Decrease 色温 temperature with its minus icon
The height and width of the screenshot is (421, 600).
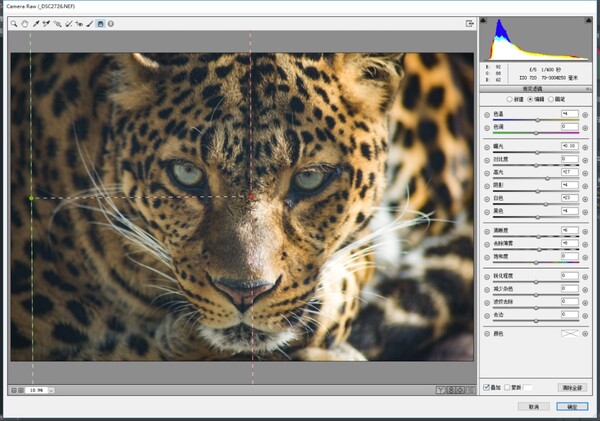pyautogui.click(x=487, y=115)
